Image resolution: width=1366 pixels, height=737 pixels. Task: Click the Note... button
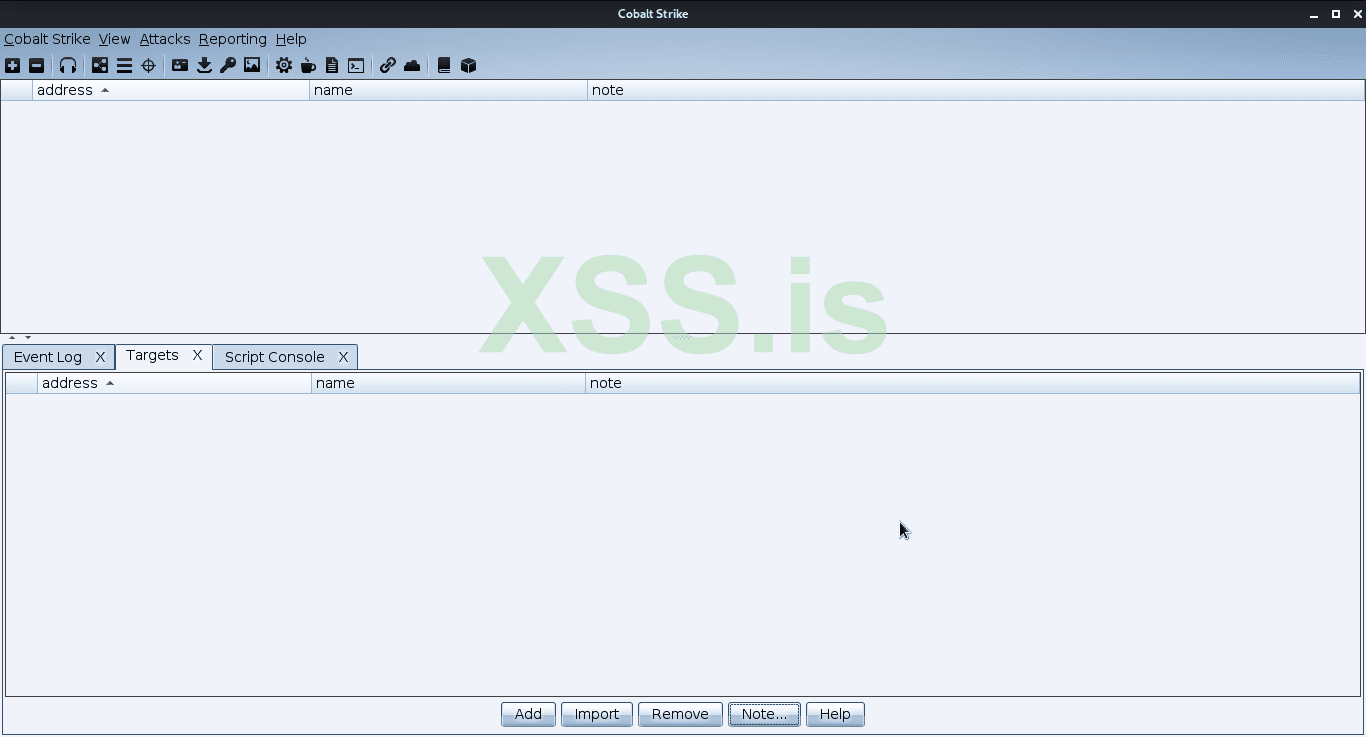764,714
